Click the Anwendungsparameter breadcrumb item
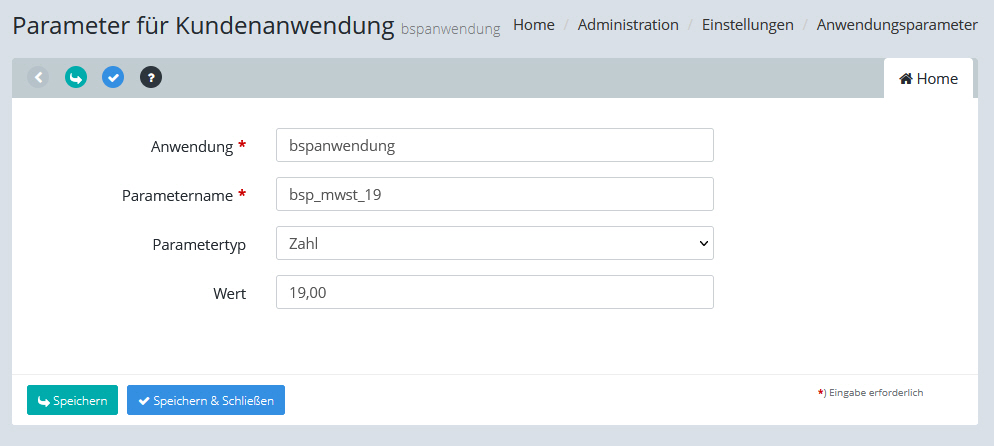 [897, 25]
